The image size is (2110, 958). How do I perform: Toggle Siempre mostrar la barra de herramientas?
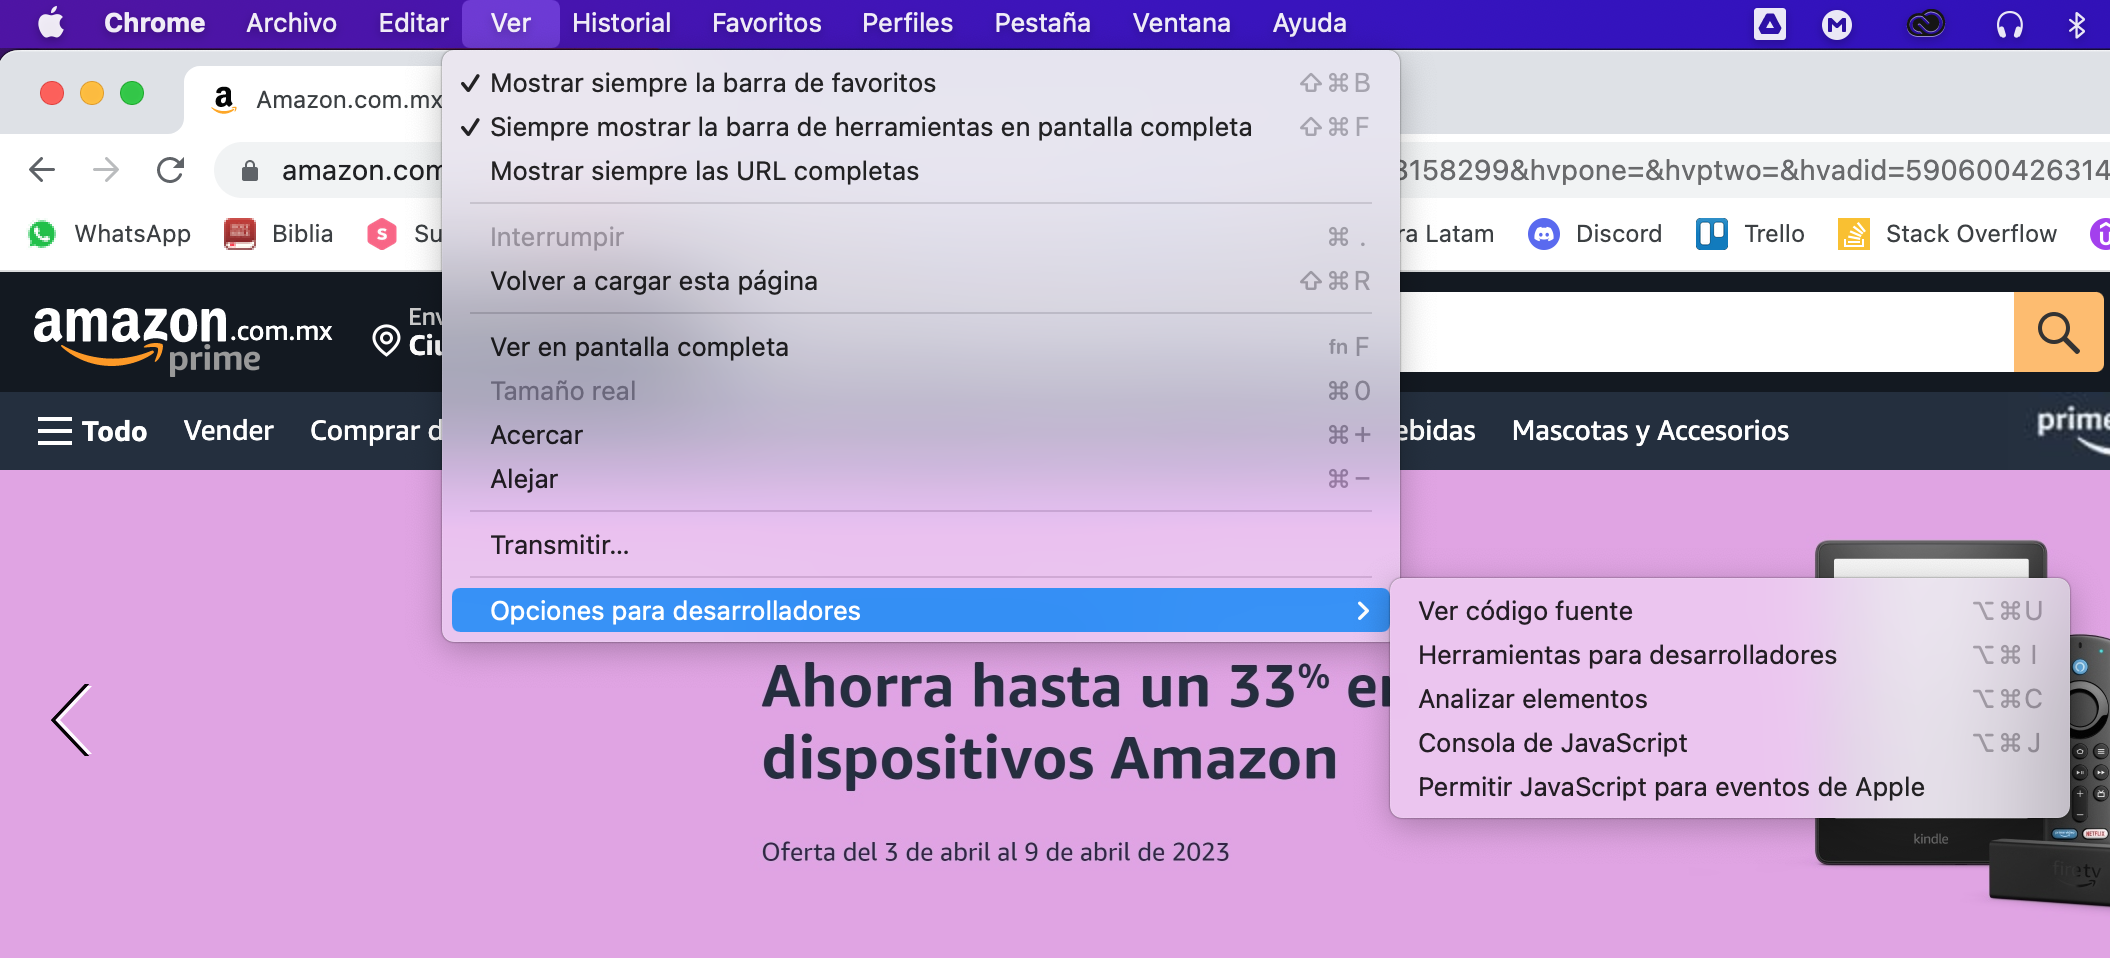pos(920,127)
